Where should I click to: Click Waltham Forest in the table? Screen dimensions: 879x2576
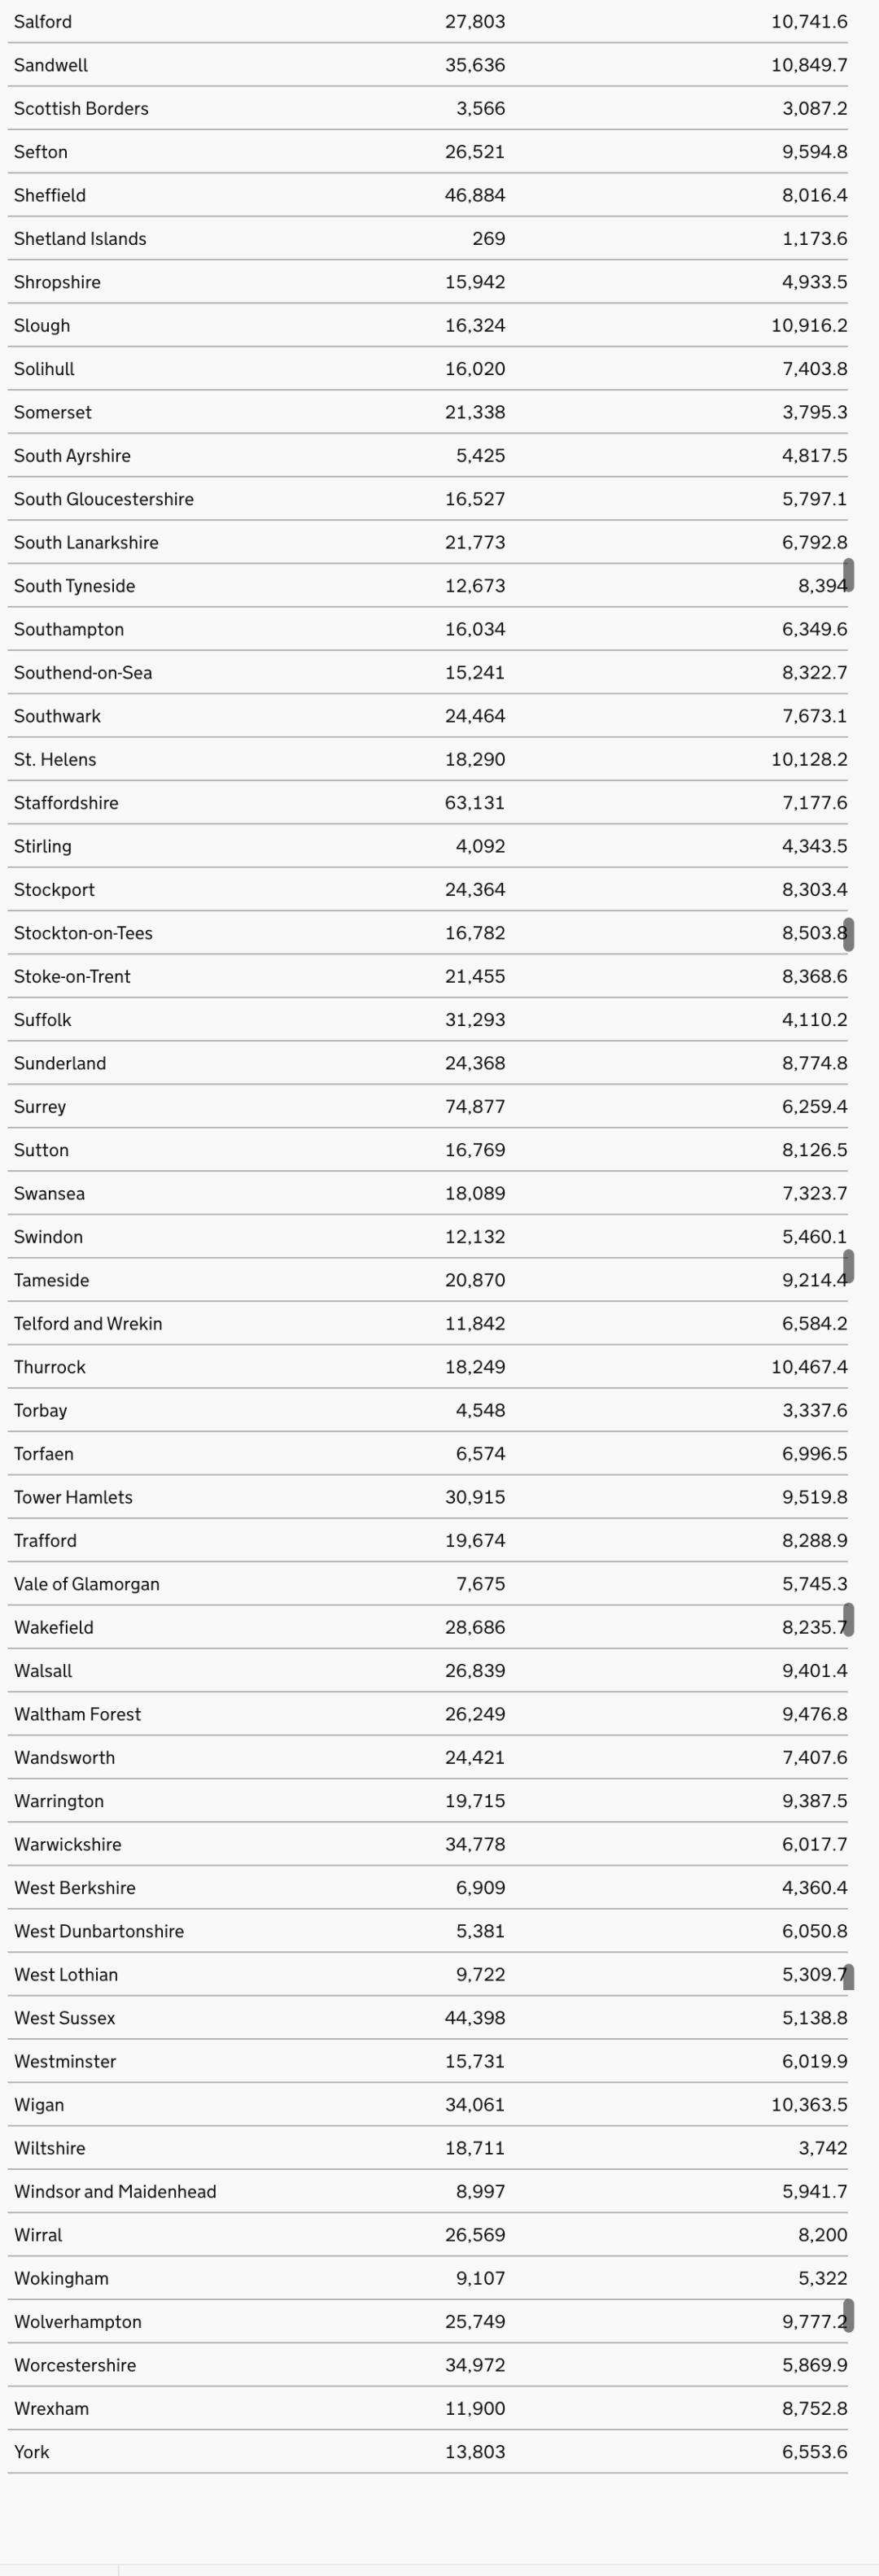click(77, 1714)
